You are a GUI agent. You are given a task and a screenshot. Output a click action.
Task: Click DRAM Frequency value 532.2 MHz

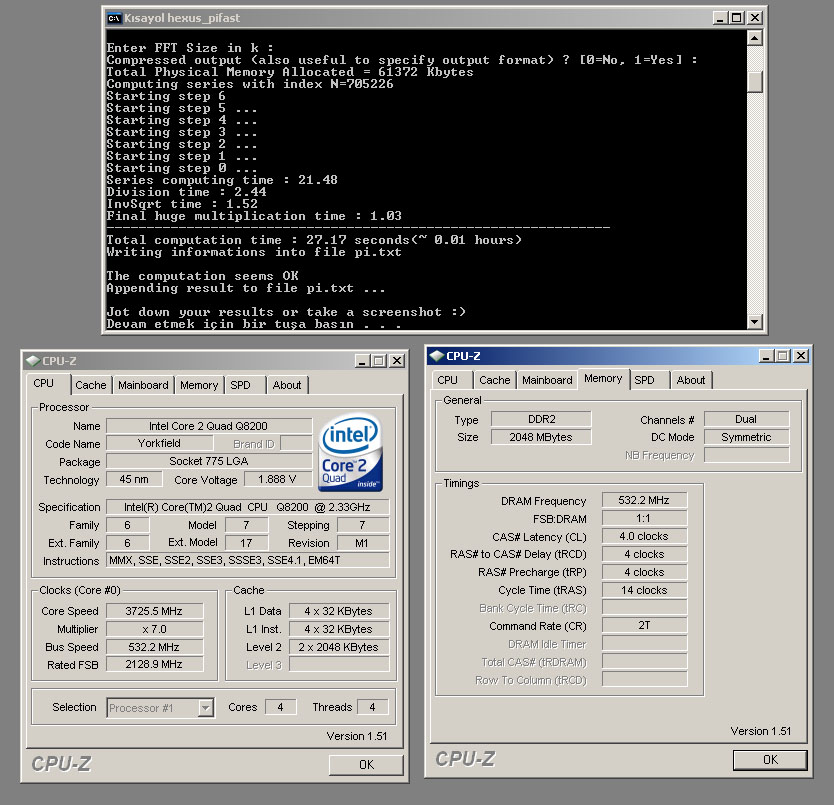coord(644,500)
